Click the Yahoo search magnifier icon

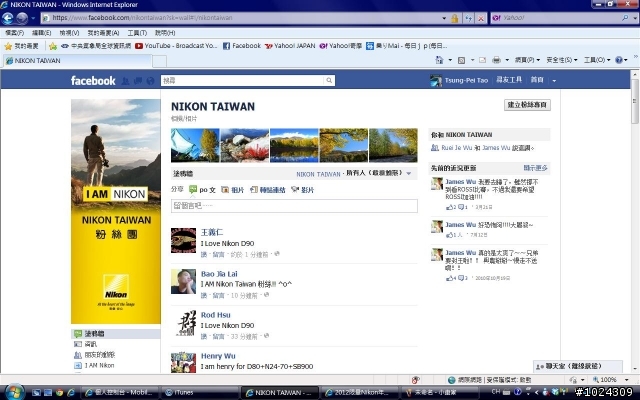625,18
